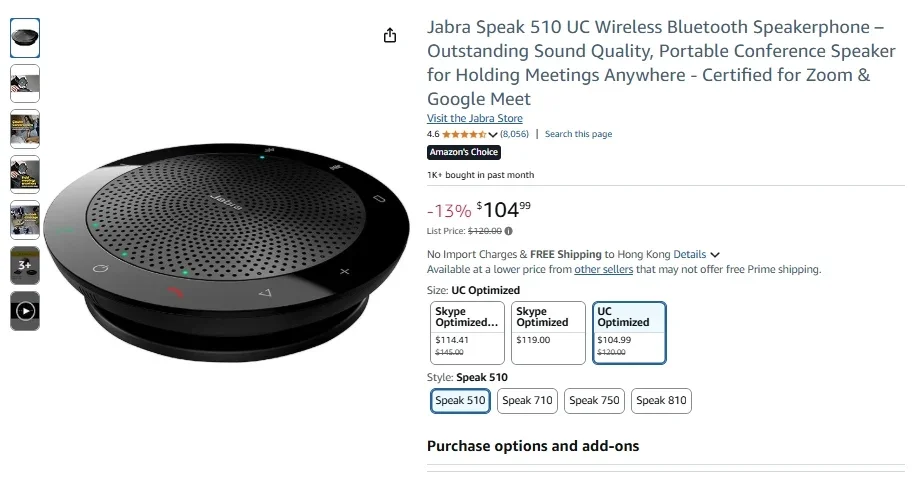Click the share icon above product image
Viewport: 918px width, 479px height.
click(x=390, y=36)
